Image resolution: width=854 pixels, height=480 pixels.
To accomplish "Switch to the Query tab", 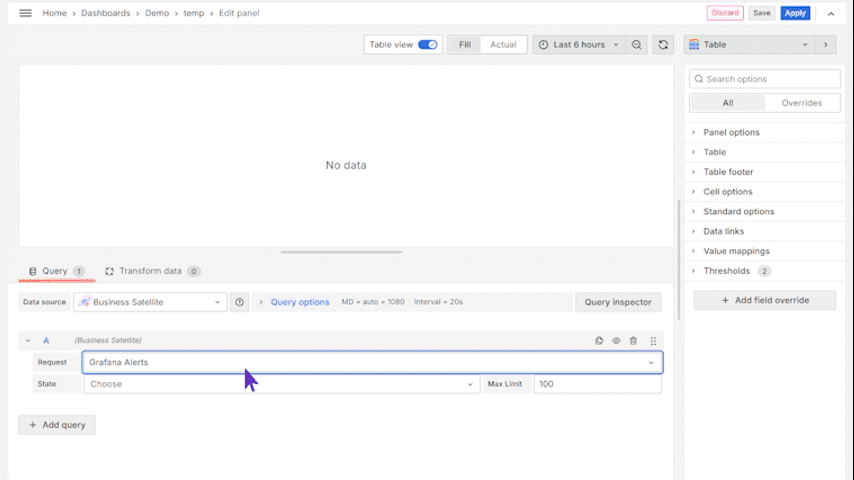I will (x=56, y=271).
